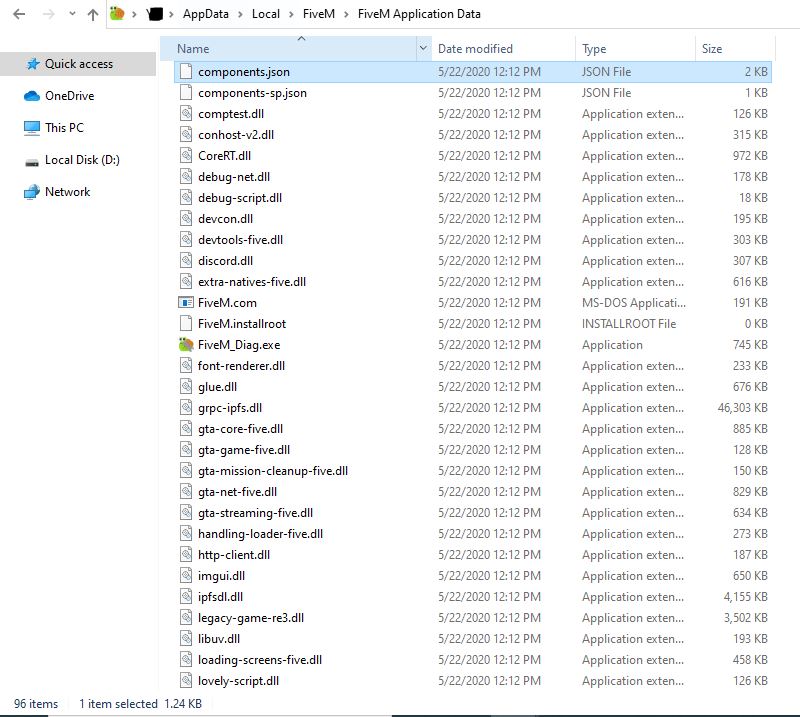Viewport: 800px width, 717px height.
Task: Select libuv.dll file name
Action: [x=219, y=639]
